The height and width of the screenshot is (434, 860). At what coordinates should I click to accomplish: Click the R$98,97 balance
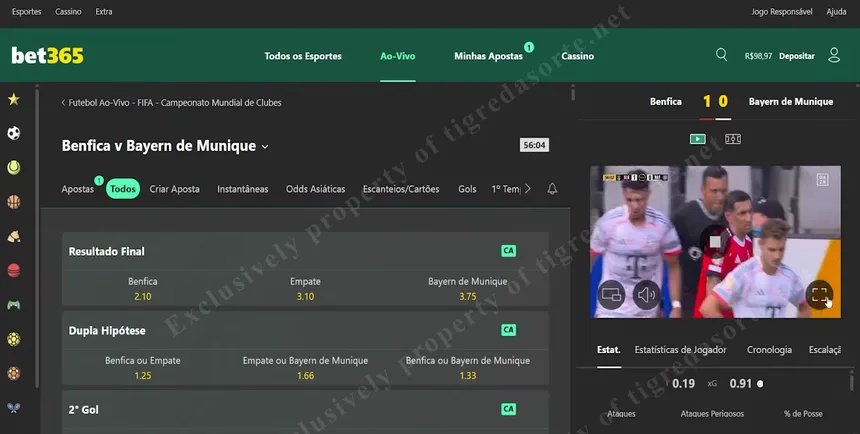758,56
